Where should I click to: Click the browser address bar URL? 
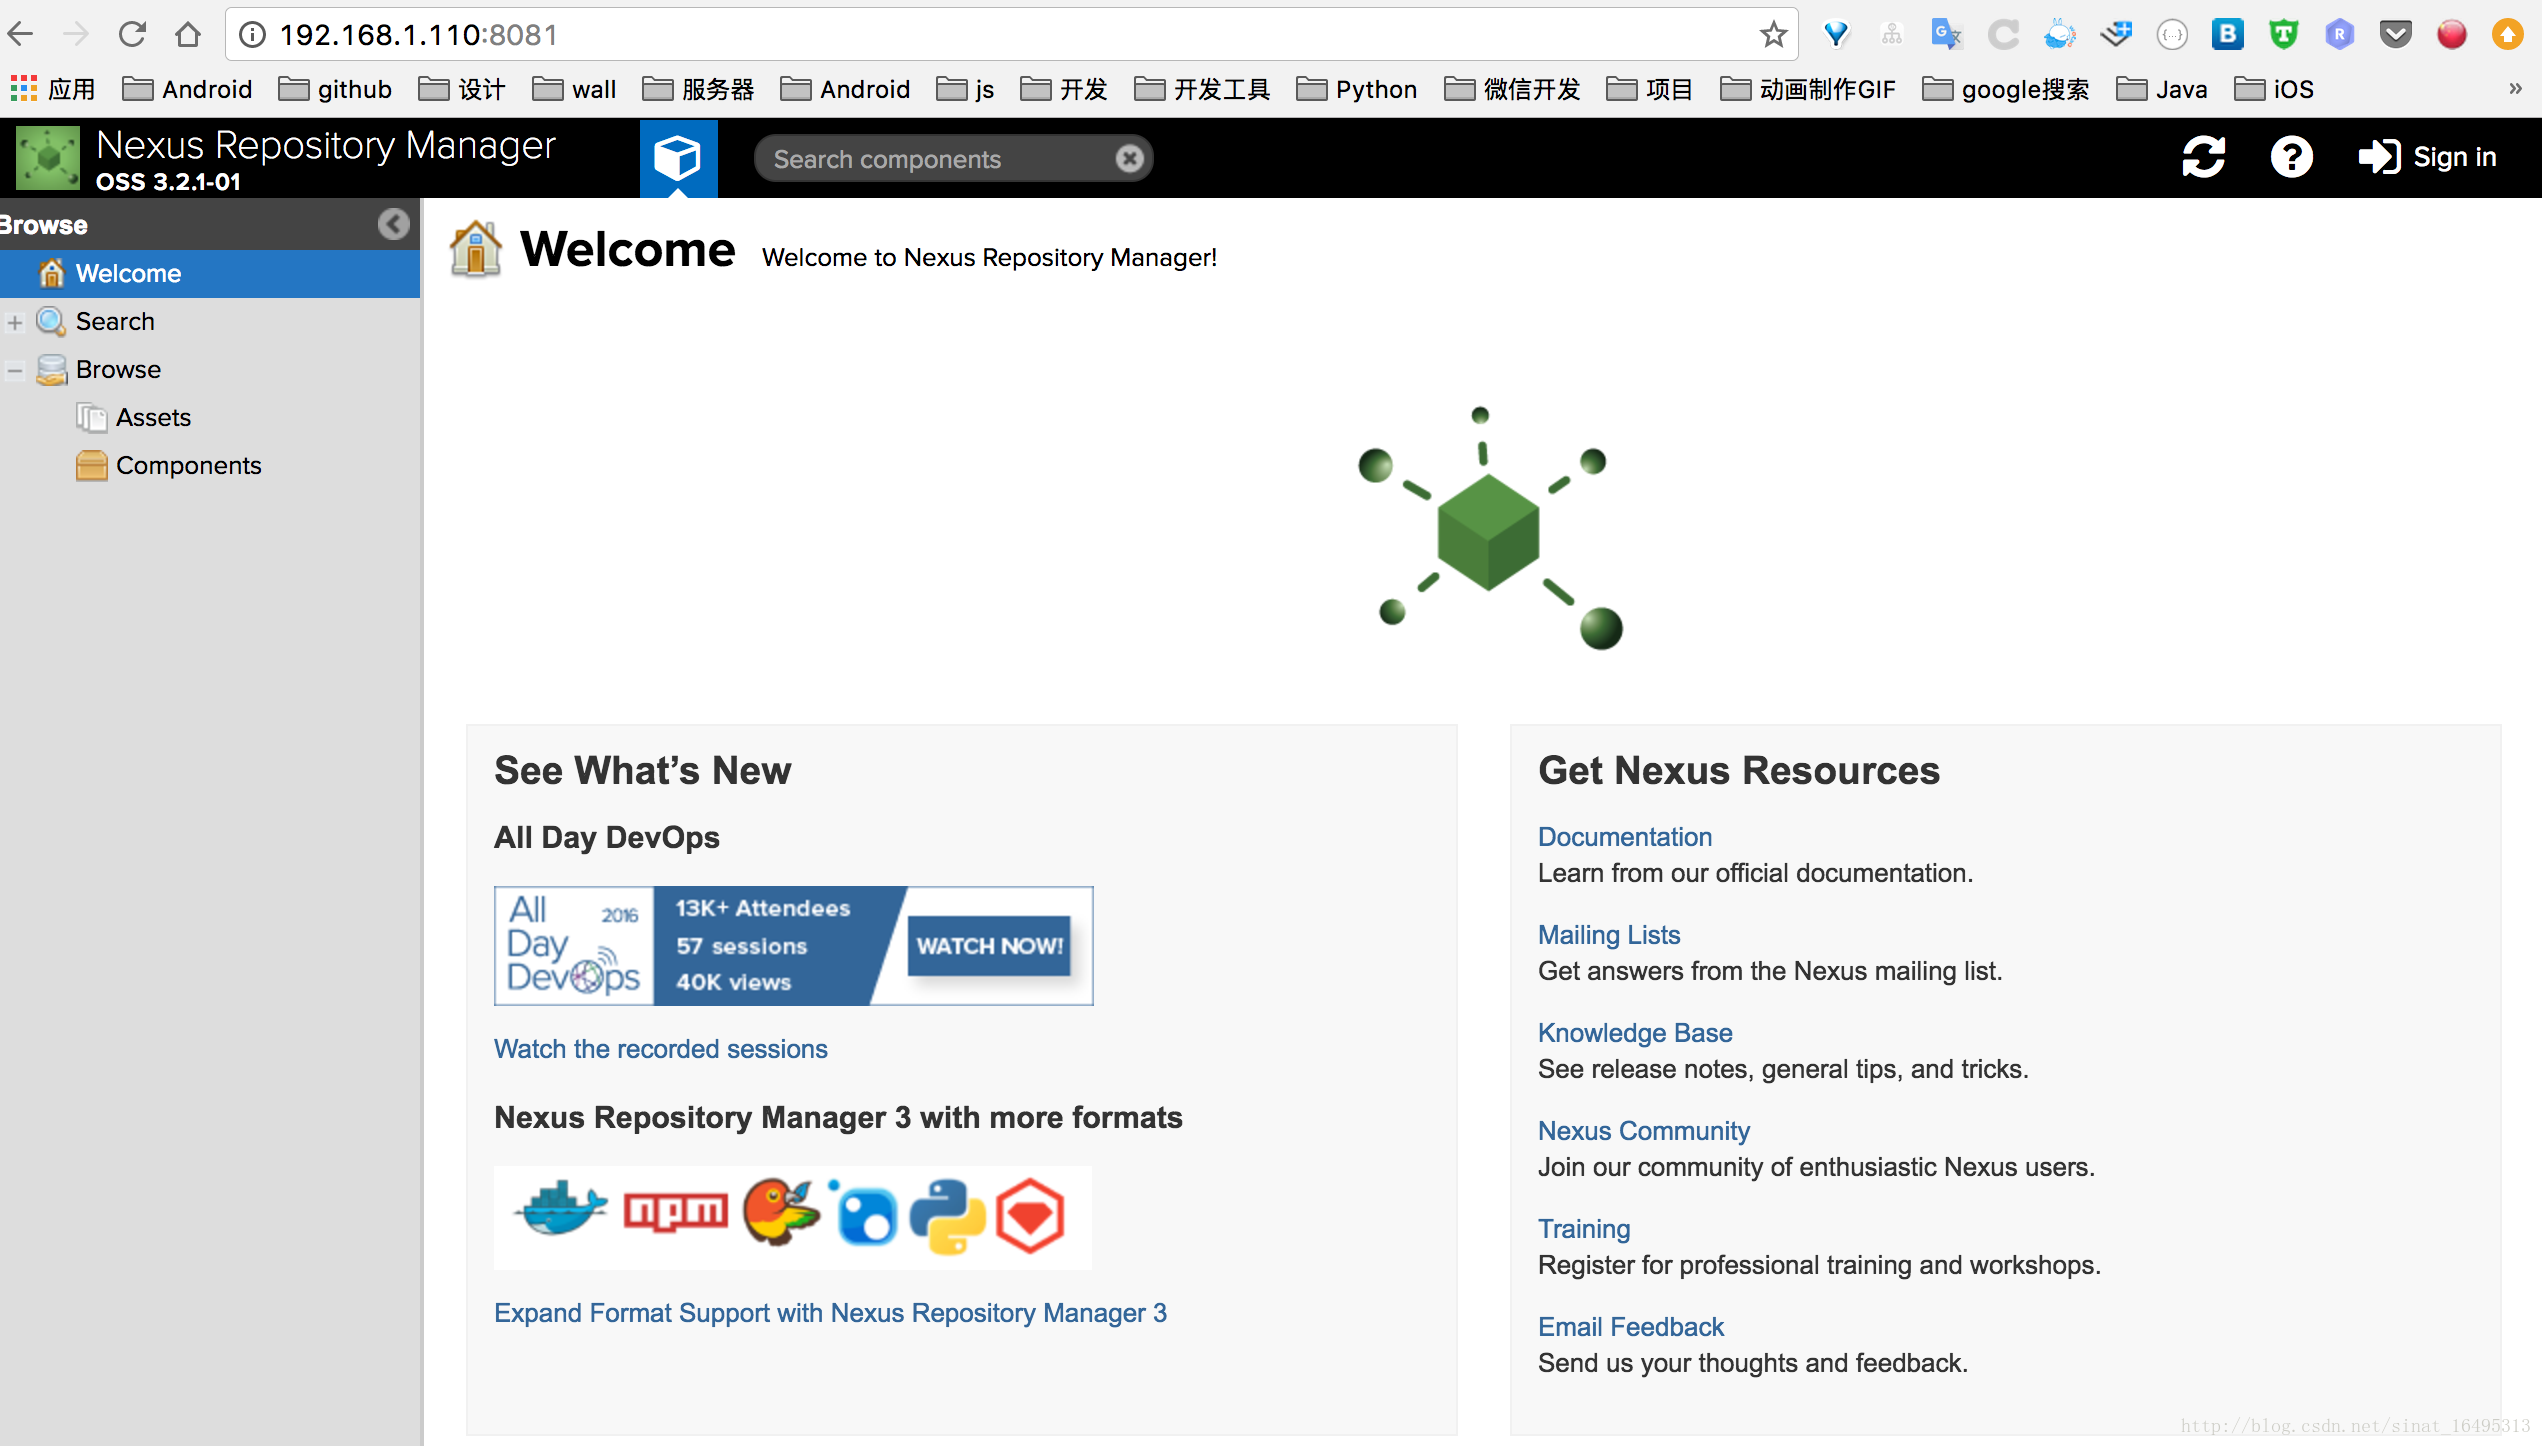pyautogui.click(x=418, y=35)
